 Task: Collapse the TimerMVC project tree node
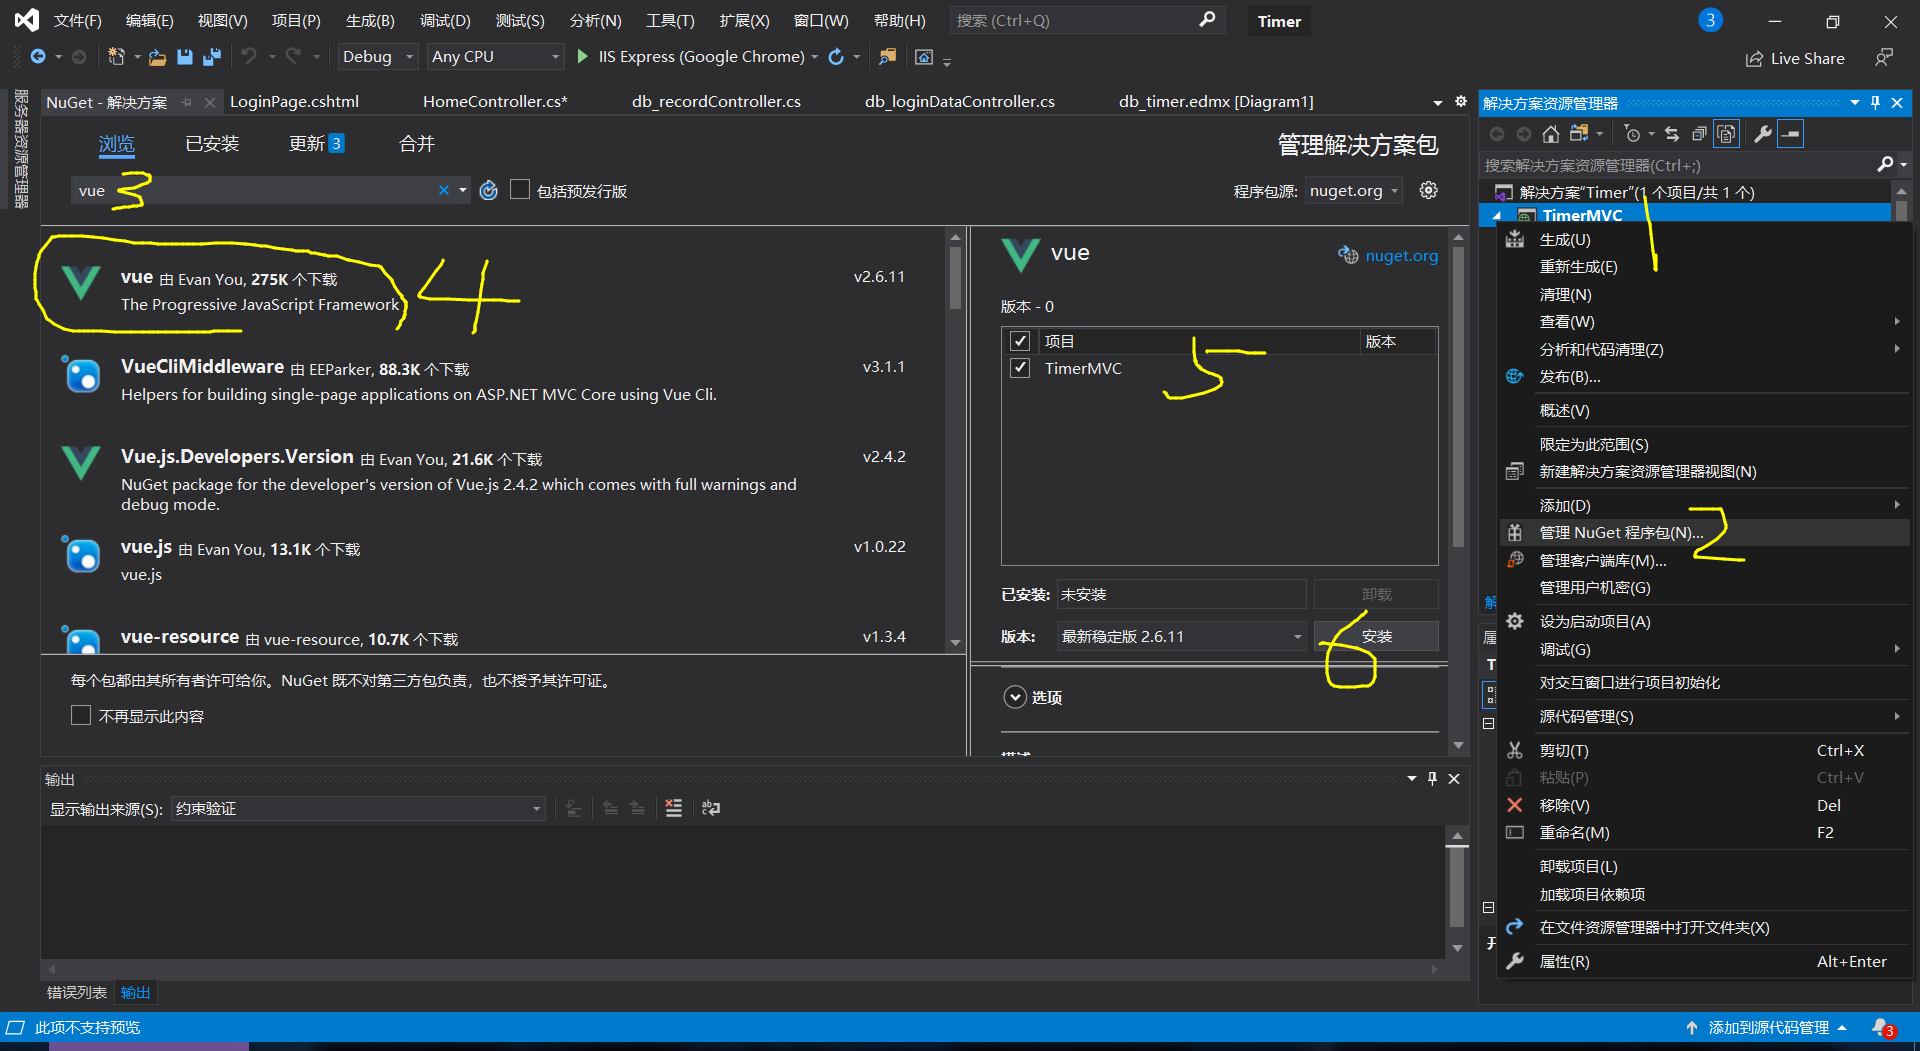[1497, 216]
